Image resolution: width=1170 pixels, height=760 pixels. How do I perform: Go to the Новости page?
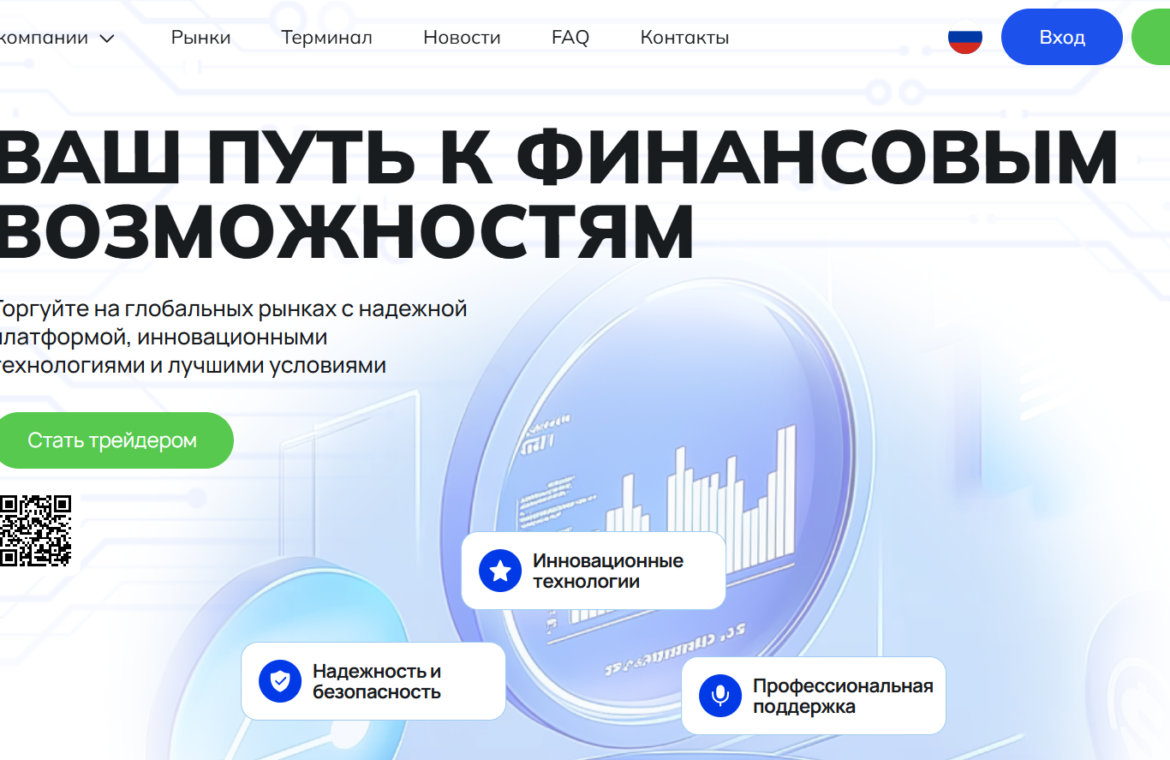coord(462,37)
